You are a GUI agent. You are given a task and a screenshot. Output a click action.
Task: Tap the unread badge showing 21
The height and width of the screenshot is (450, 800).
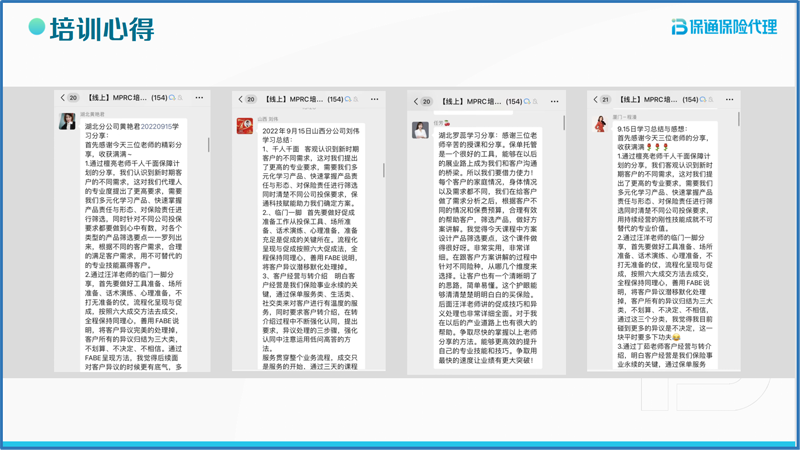605,99
